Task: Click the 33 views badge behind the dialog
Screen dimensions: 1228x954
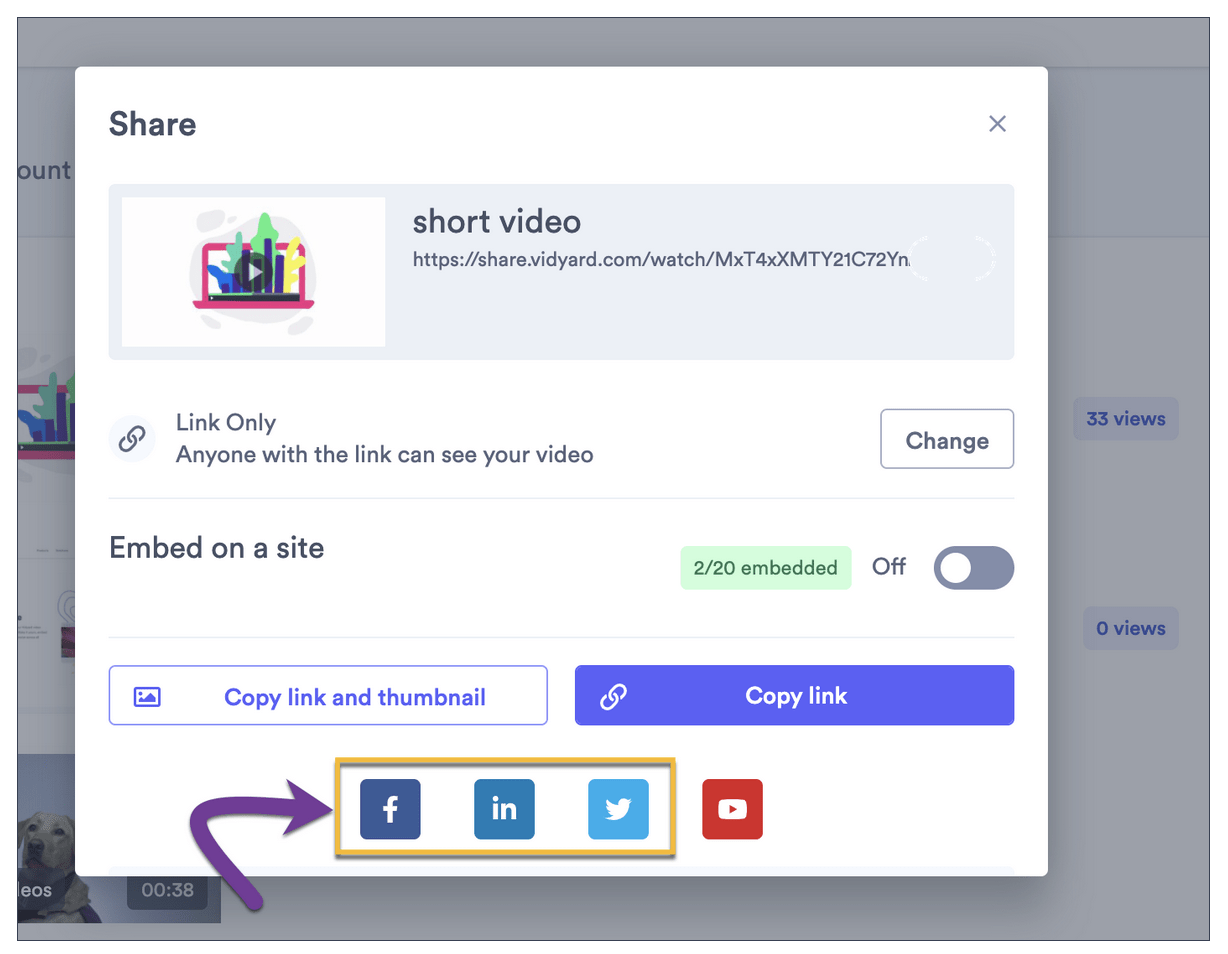Action: [x=1126, y=419]
